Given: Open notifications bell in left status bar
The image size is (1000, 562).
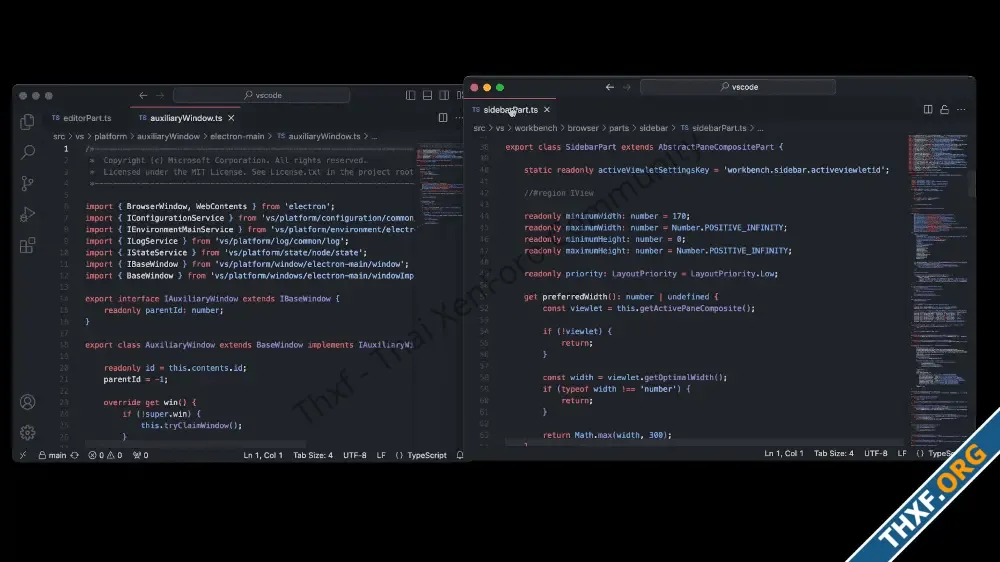Looking at the screenshot, I should [x=460, y=455].
